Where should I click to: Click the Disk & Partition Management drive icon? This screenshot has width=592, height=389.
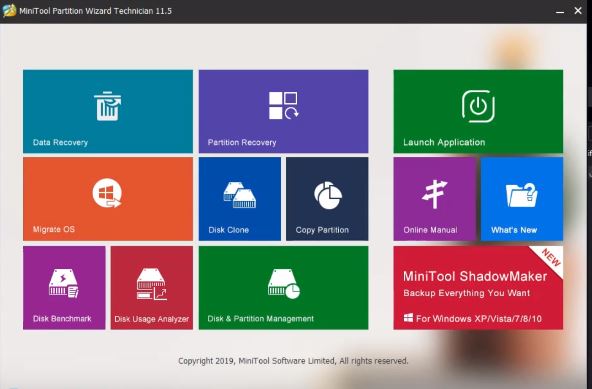point(284,284)
